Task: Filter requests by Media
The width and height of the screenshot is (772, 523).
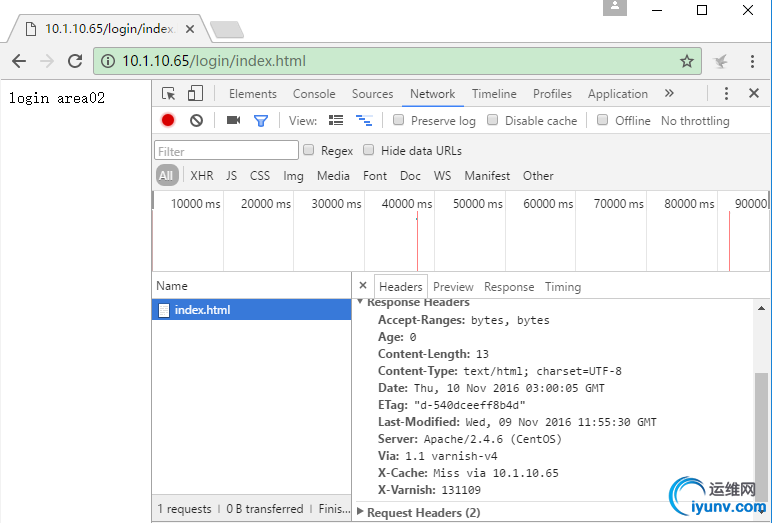Action: pyautogui.click(x=333, y=175)
